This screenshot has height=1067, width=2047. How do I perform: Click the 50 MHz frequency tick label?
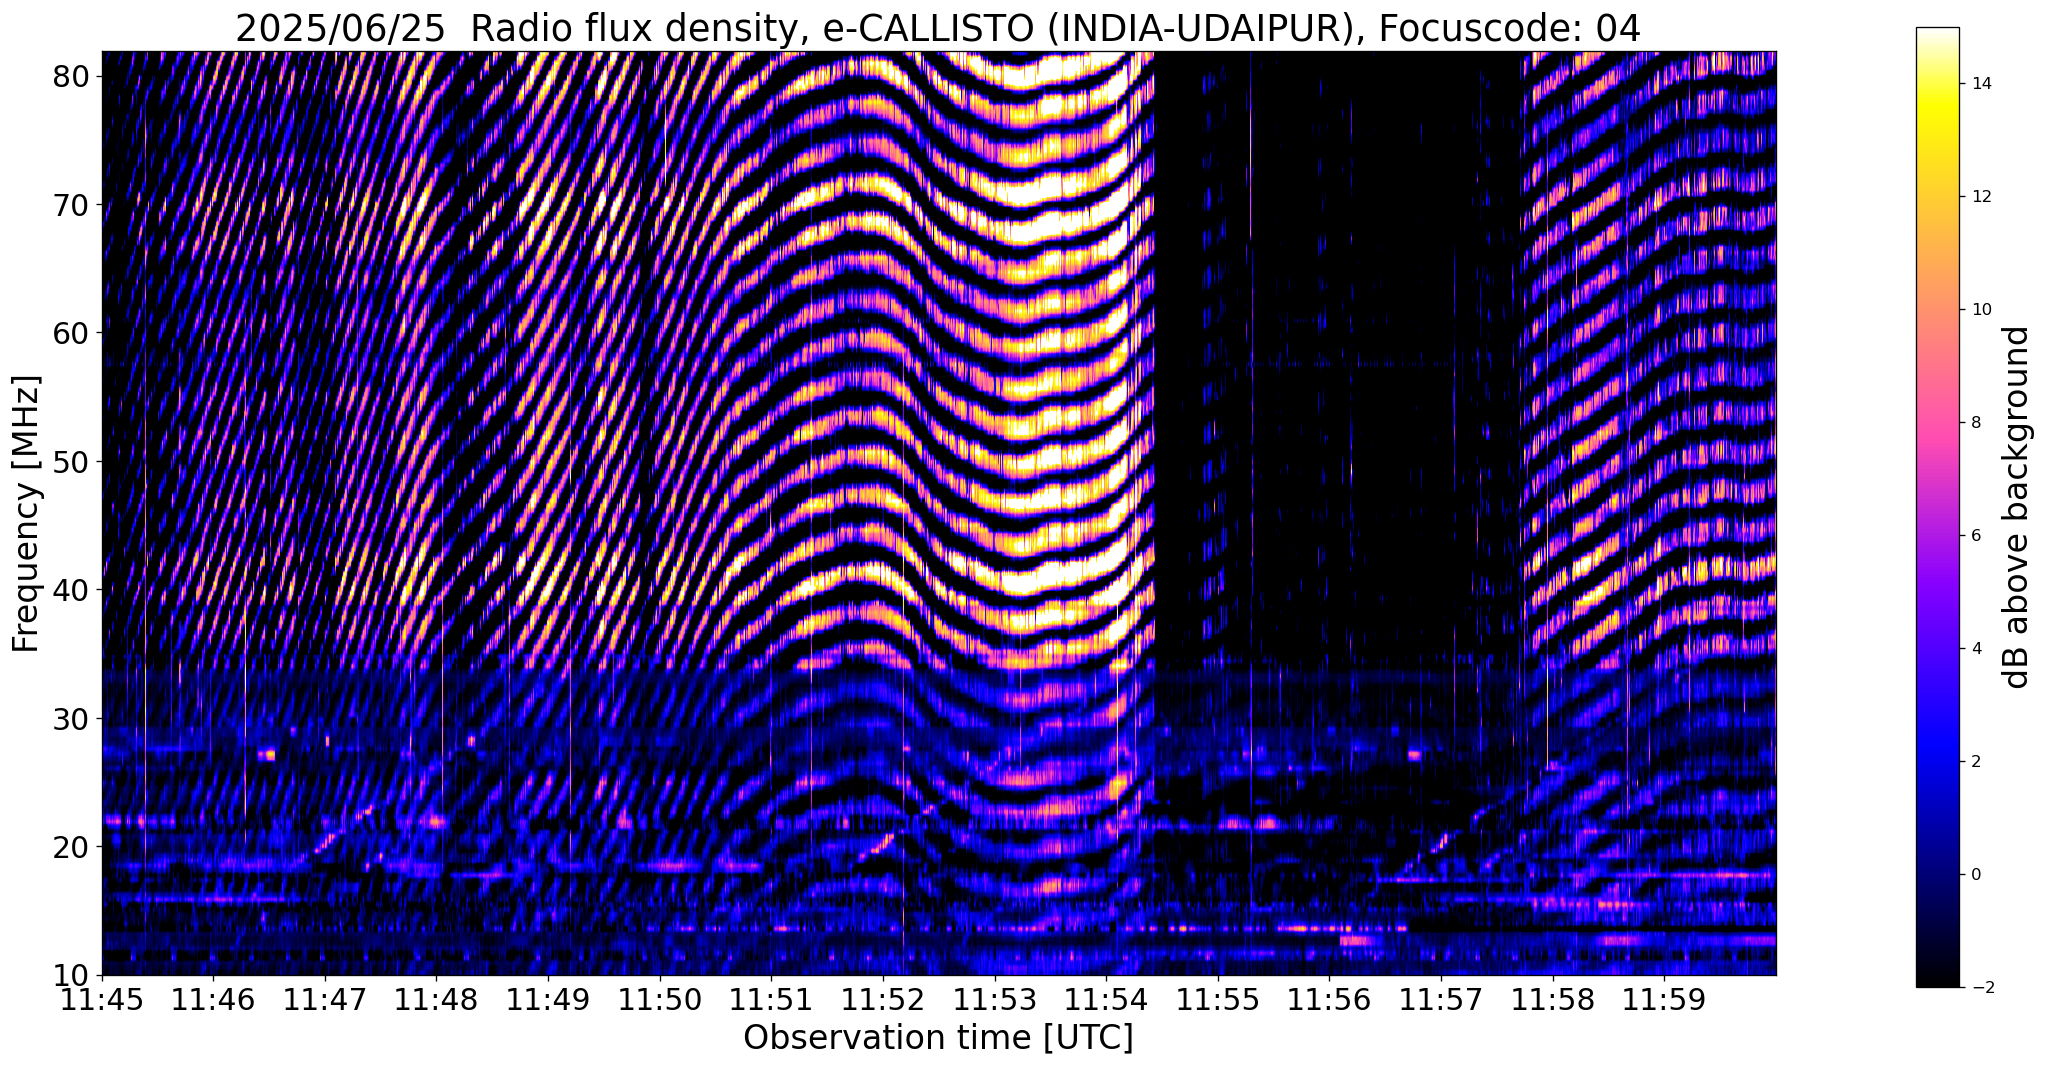(73, 462)
